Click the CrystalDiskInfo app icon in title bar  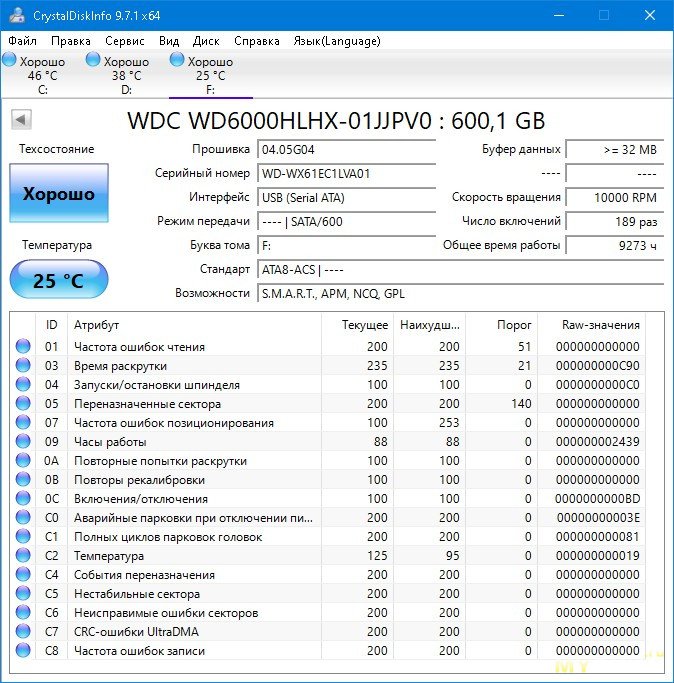pos(16,15)
